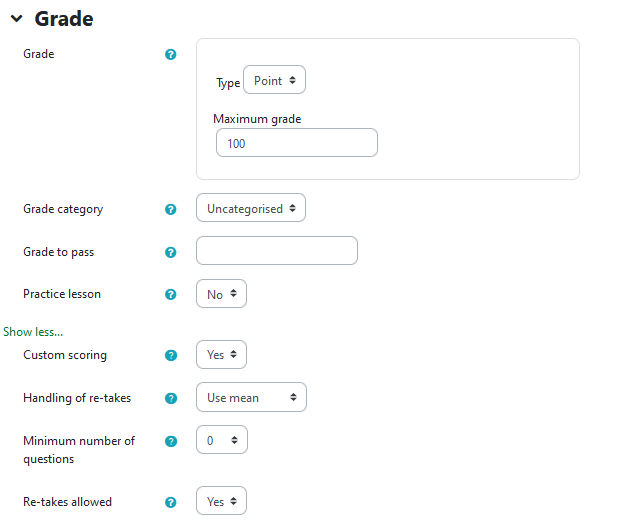
Task: Click help for Minimum number of questions
Action: coord(170,441)
